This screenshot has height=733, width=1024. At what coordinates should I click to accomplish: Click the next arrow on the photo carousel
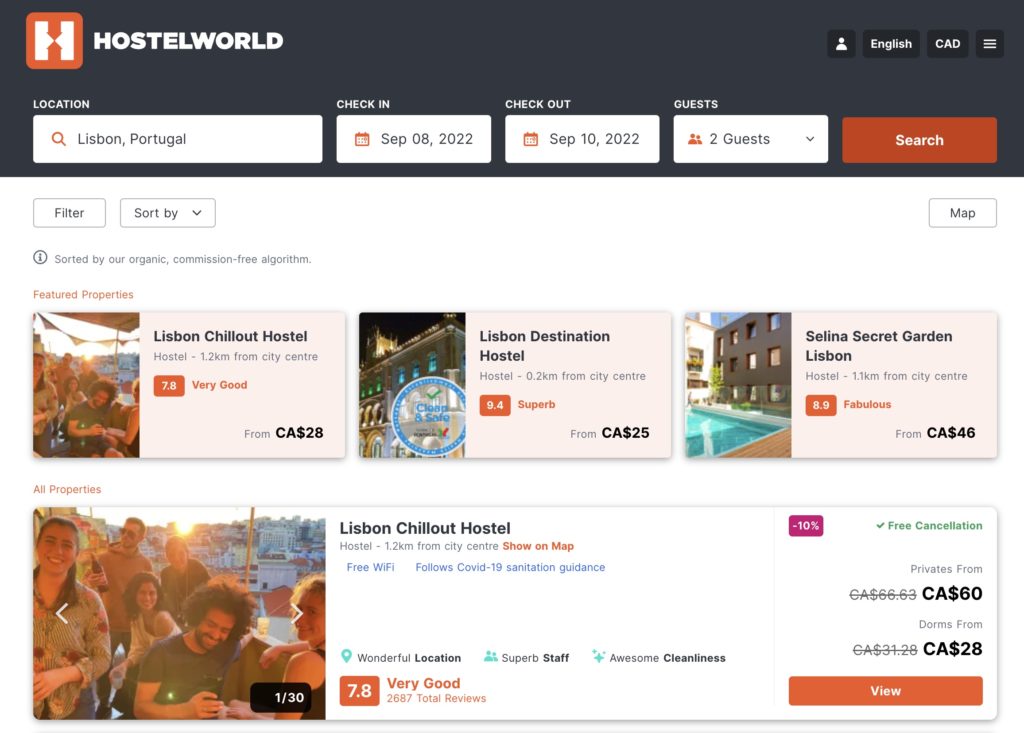coord(297,612)
